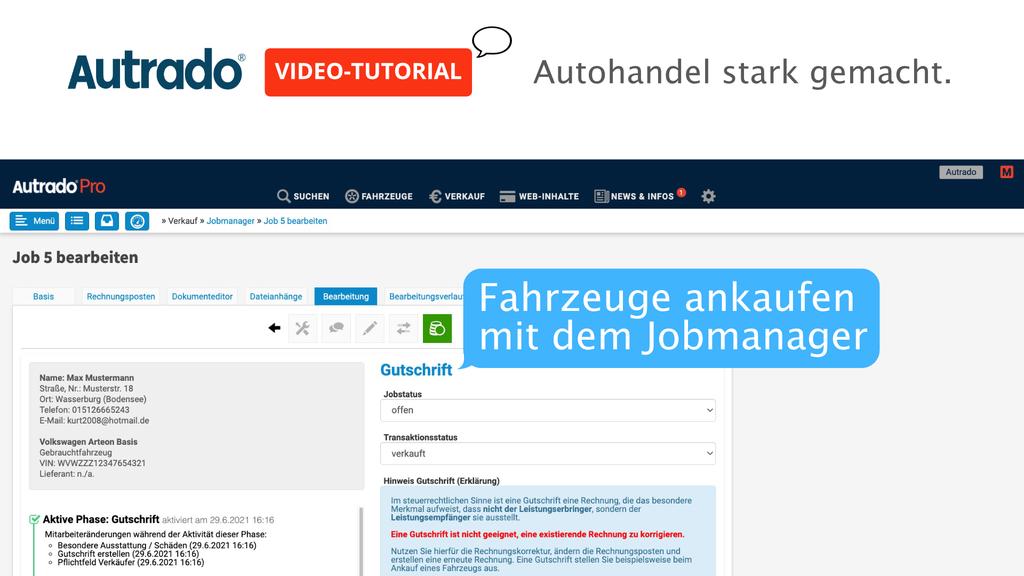The image size is (1024, 576).
Task: Click the list view icon button
Action: coord(76,221)
